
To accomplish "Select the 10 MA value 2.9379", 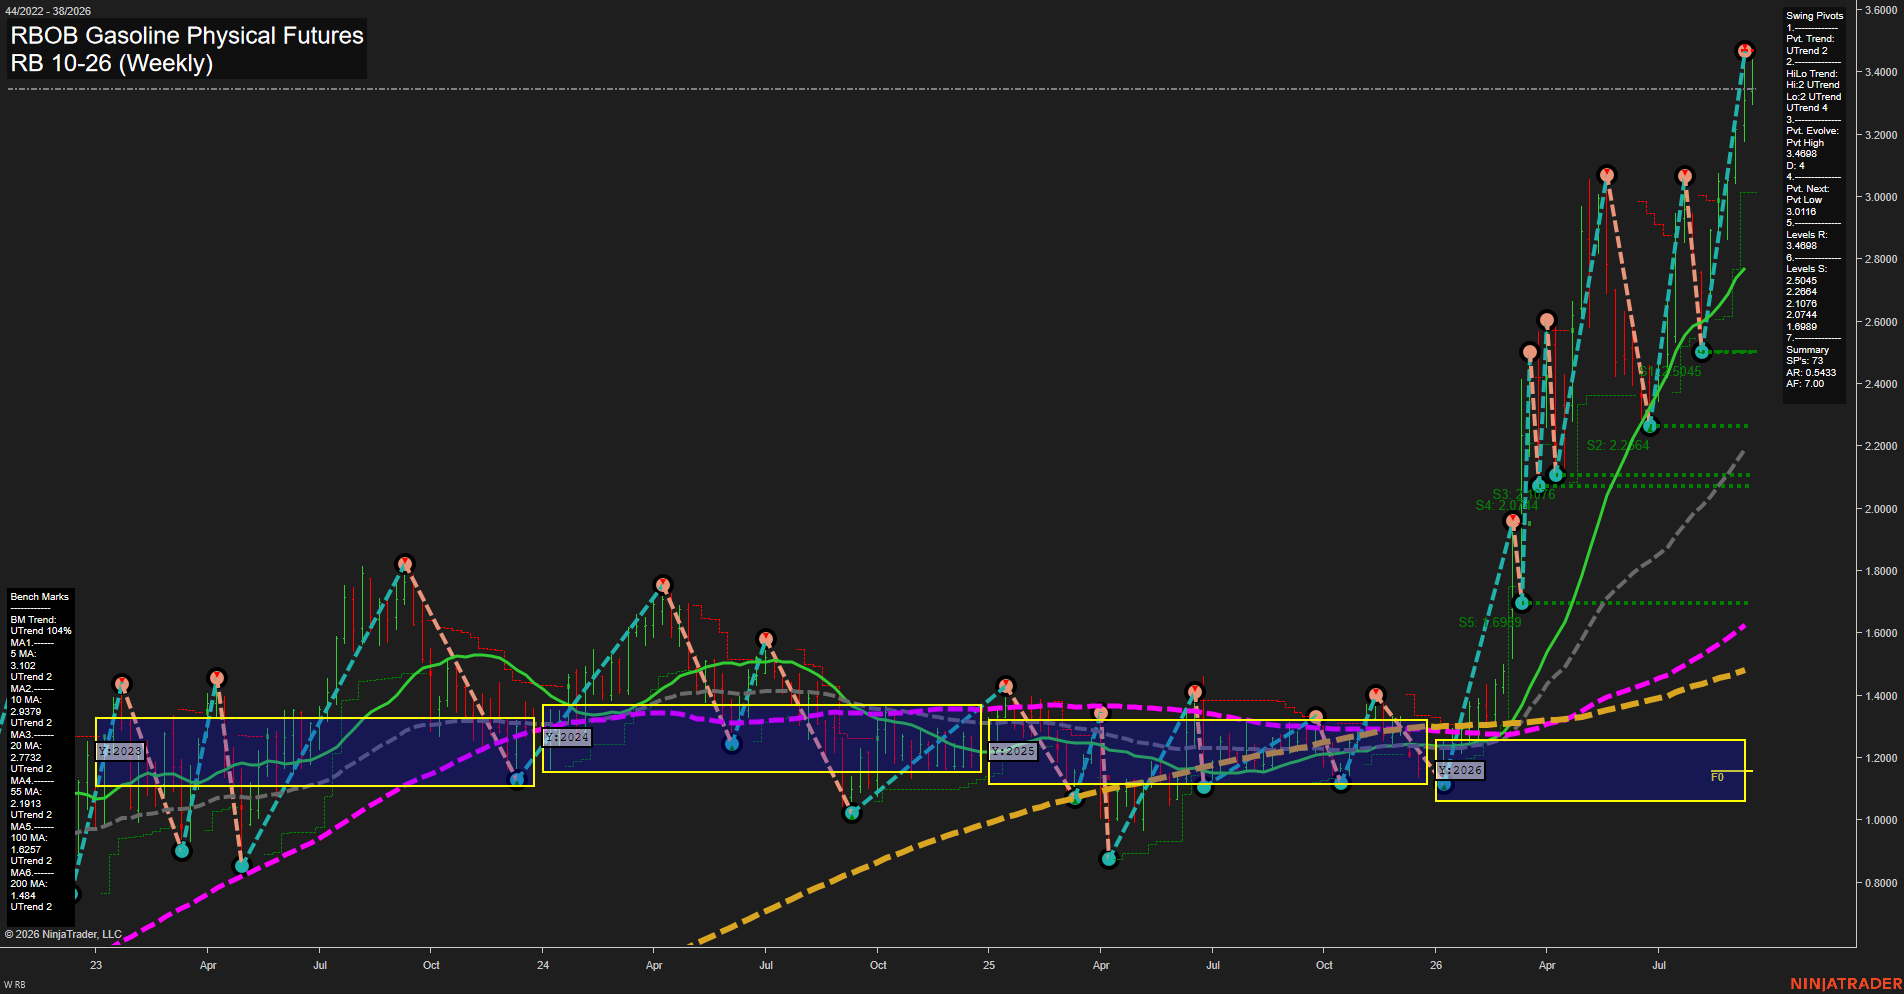I will click(x=26, y=712).
